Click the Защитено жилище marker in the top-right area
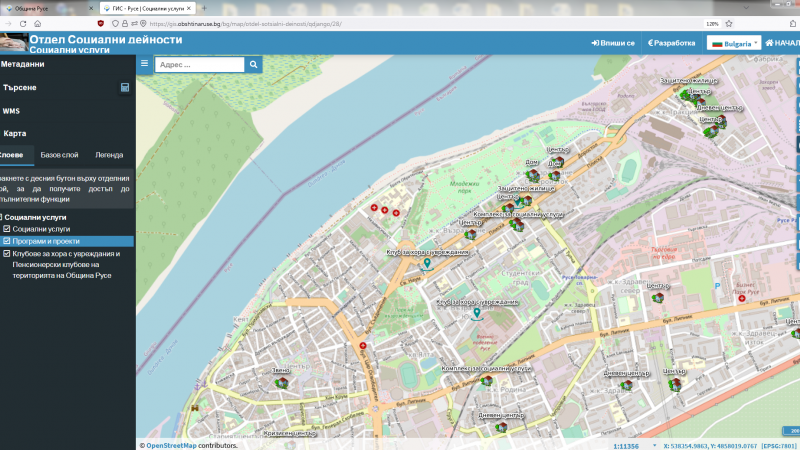The width and height of the screenshot is (800, 450). click(x=686, y=94)
